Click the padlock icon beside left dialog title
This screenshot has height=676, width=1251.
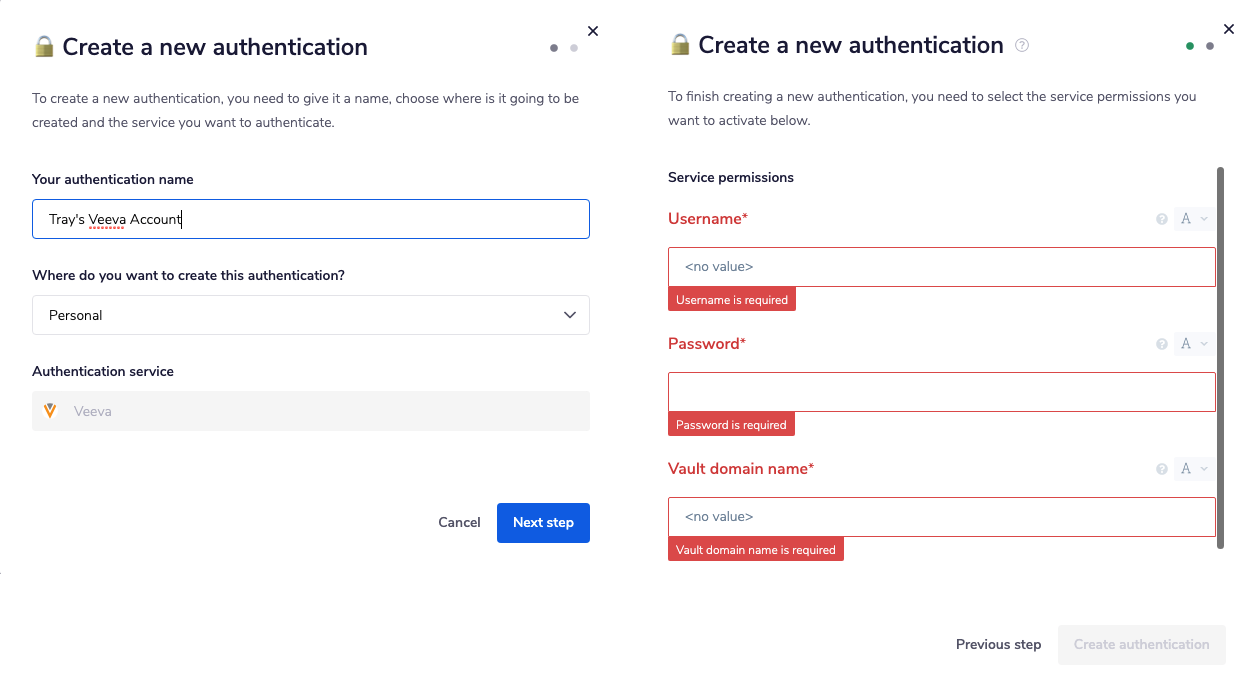point(42,46)
